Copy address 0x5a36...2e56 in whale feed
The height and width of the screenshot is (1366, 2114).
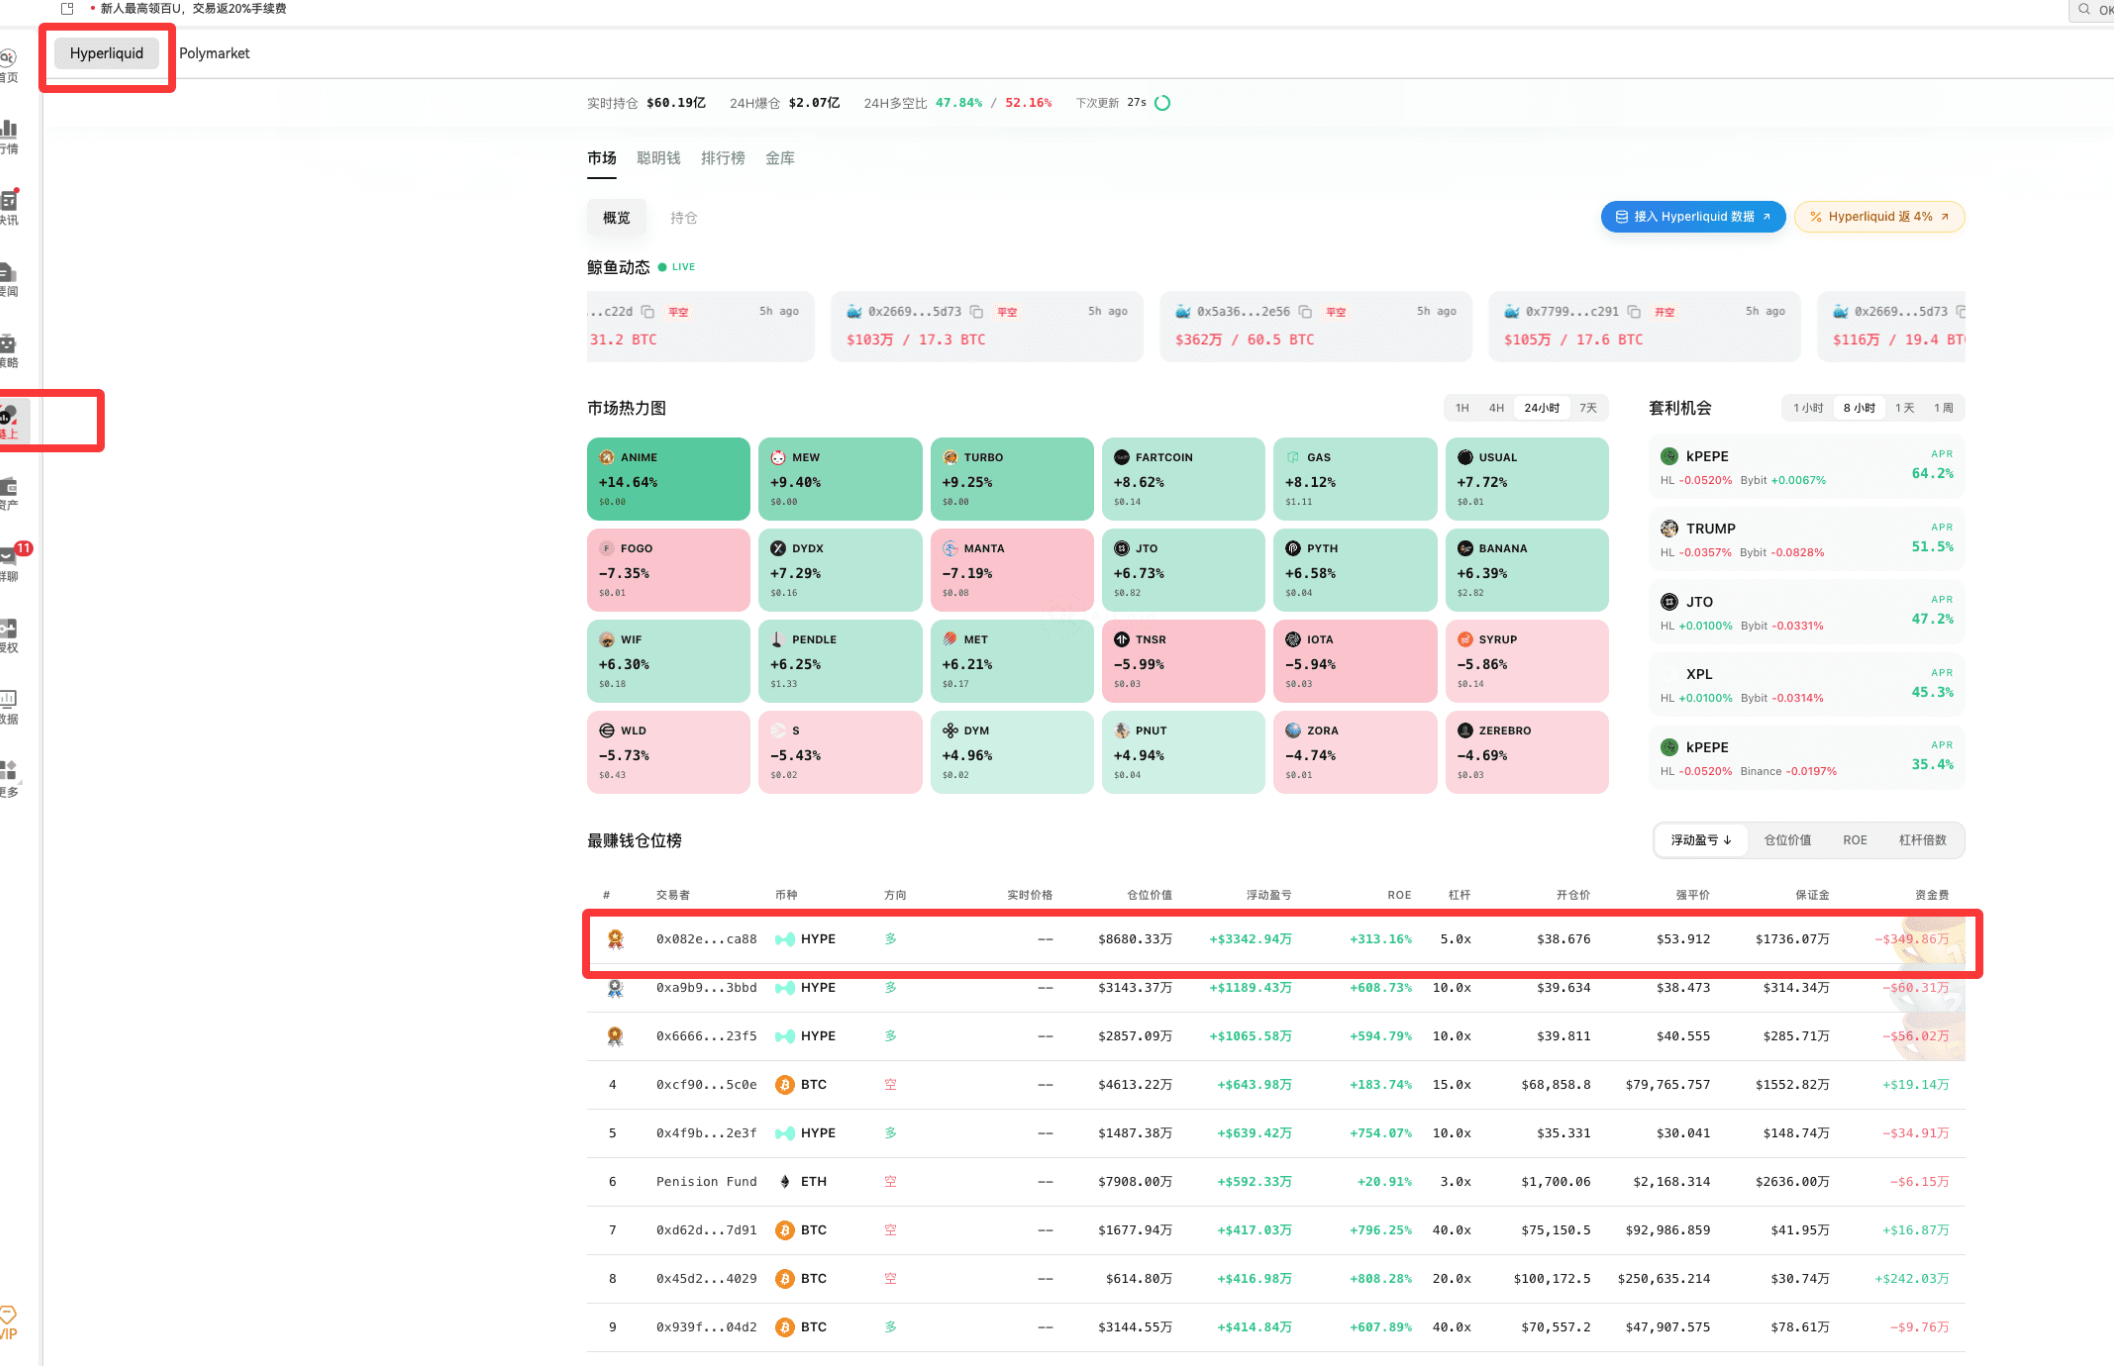pyautogui.click(x=1305, y=312)
